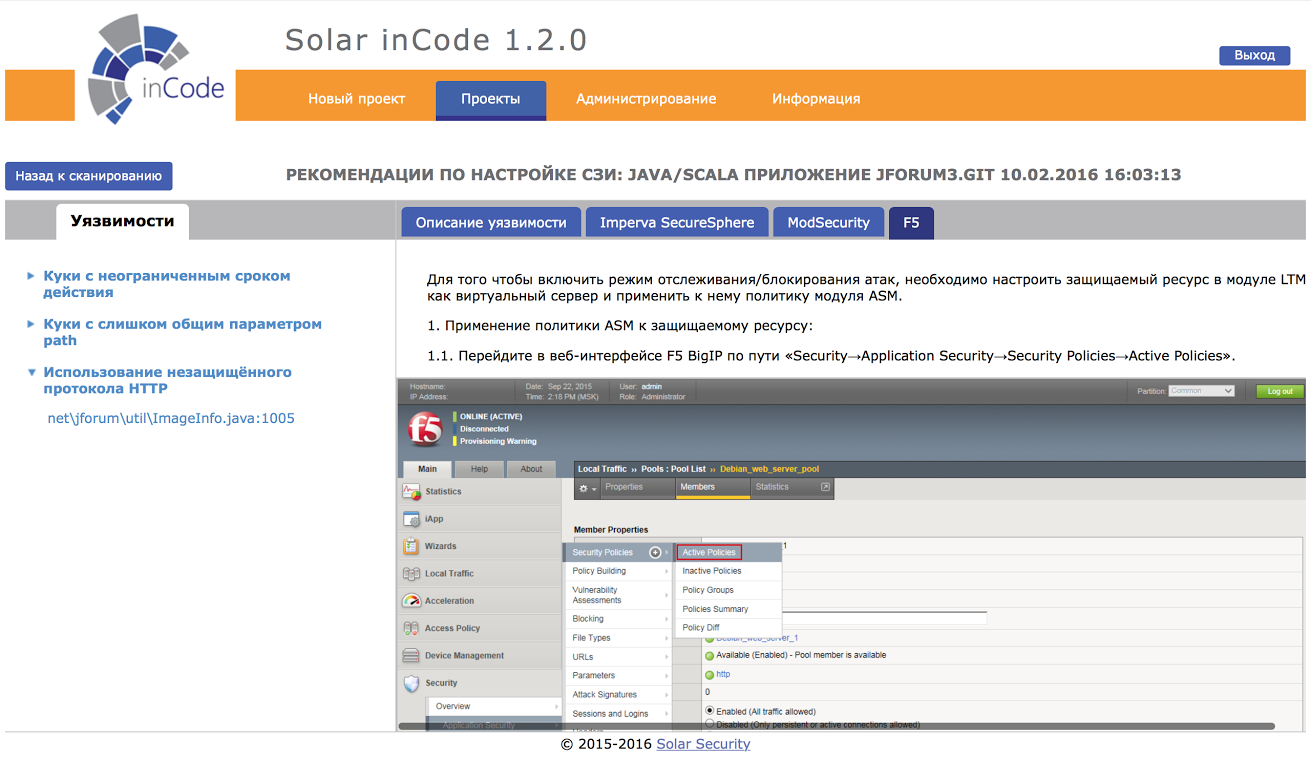Screen dimensions: 1311x758
Task: Open the Attack Signatures submenu
Action: point(618,695)
